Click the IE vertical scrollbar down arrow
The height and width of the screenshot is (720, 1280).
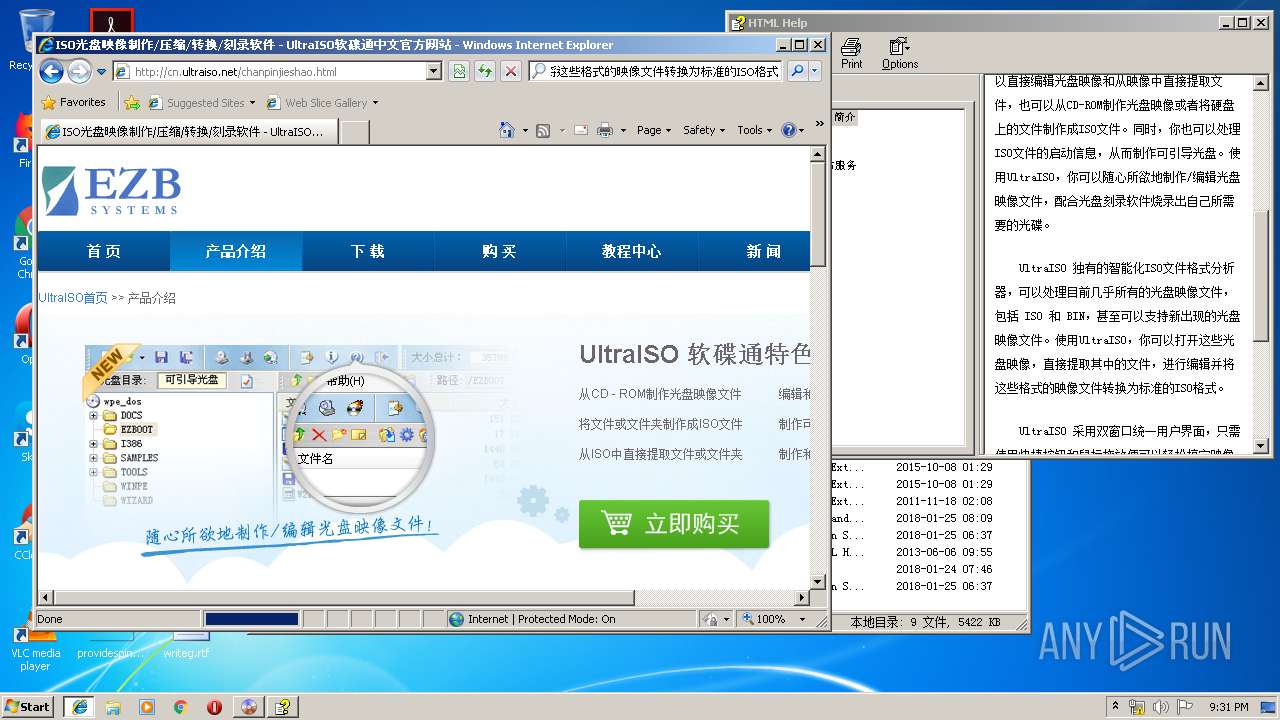pos(818,581)
